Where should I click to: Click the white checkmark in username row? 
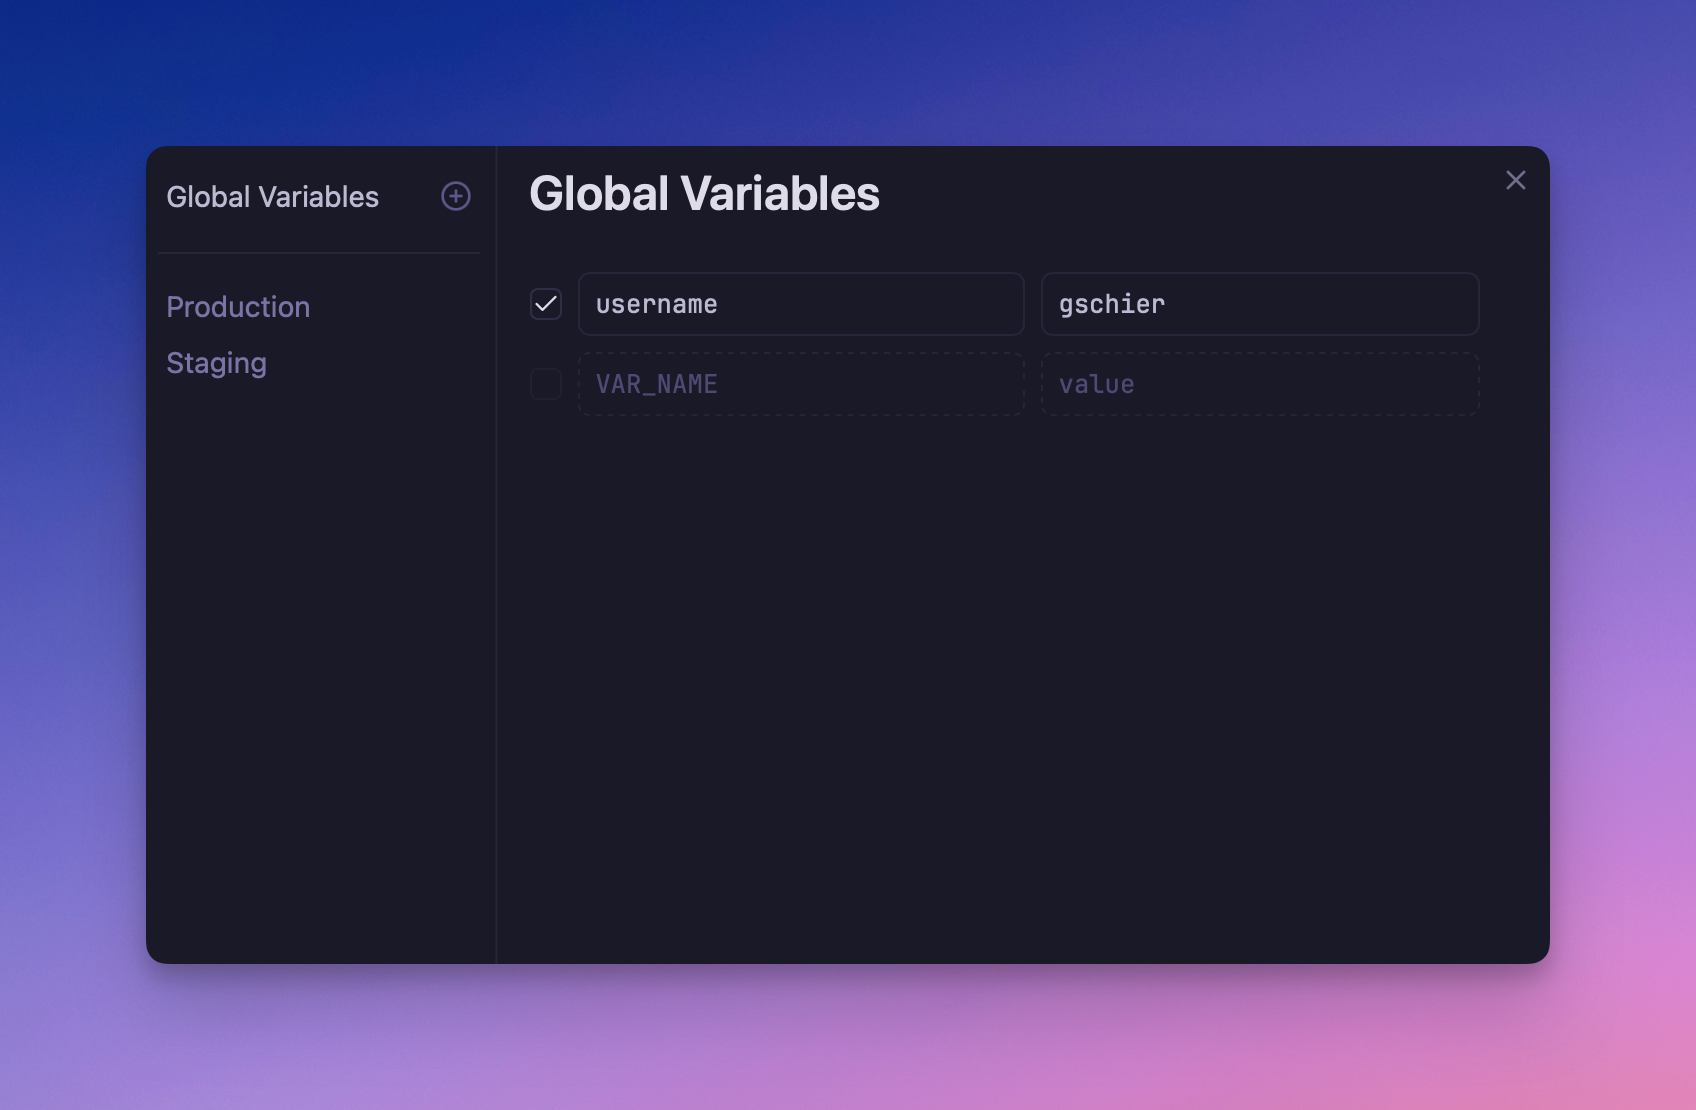click(x=546, y=303)
